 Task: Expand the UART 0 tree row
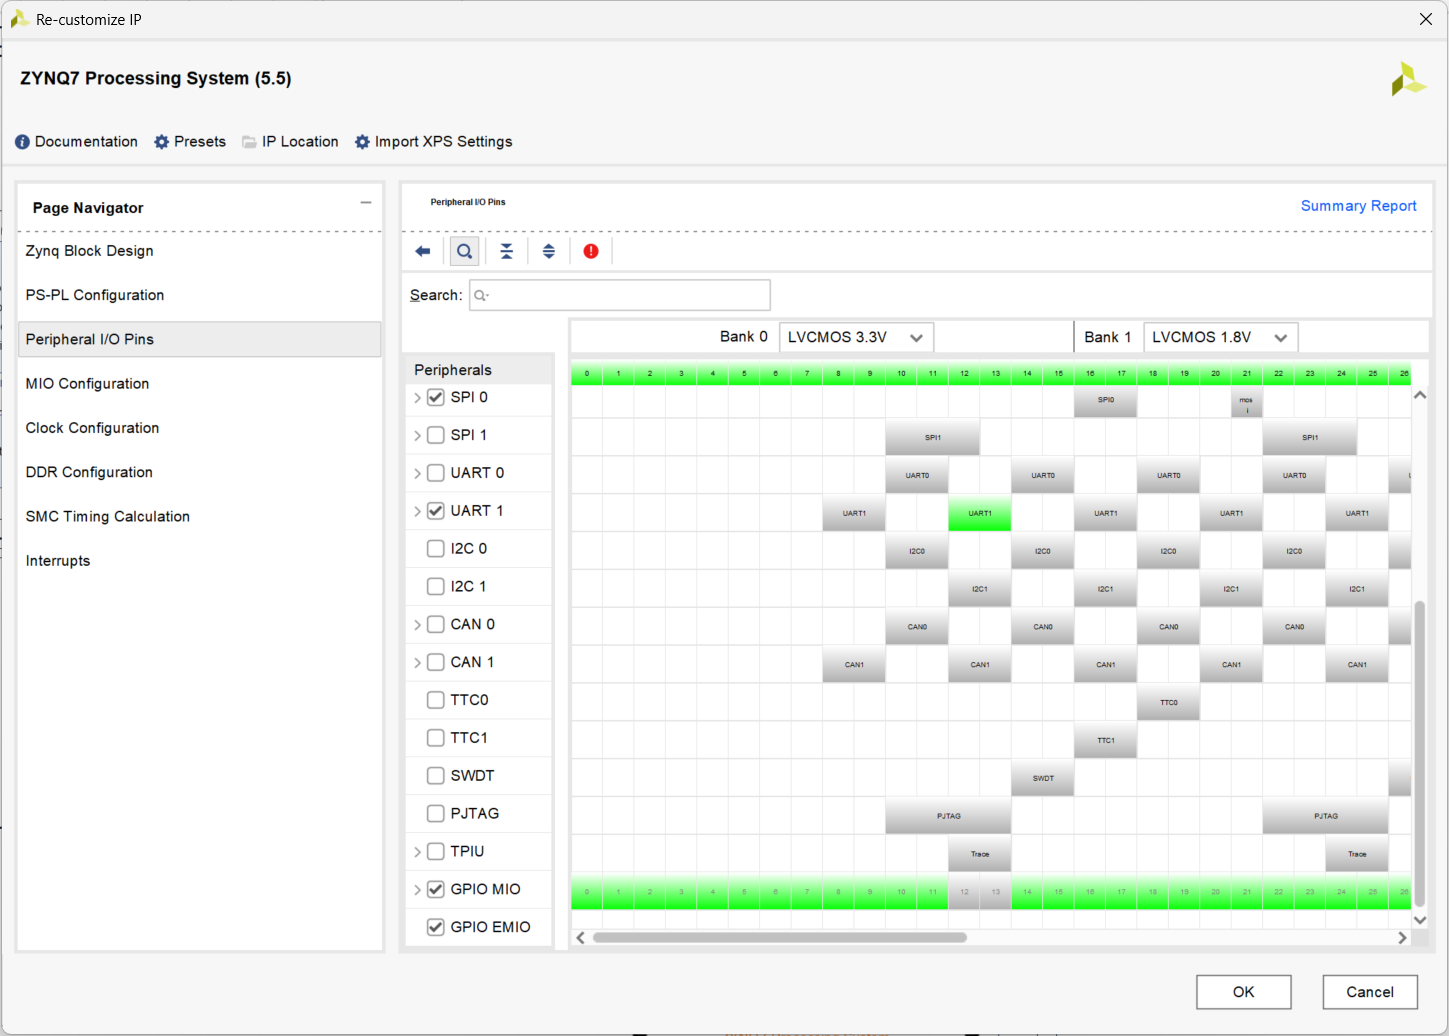coord(417,474)
